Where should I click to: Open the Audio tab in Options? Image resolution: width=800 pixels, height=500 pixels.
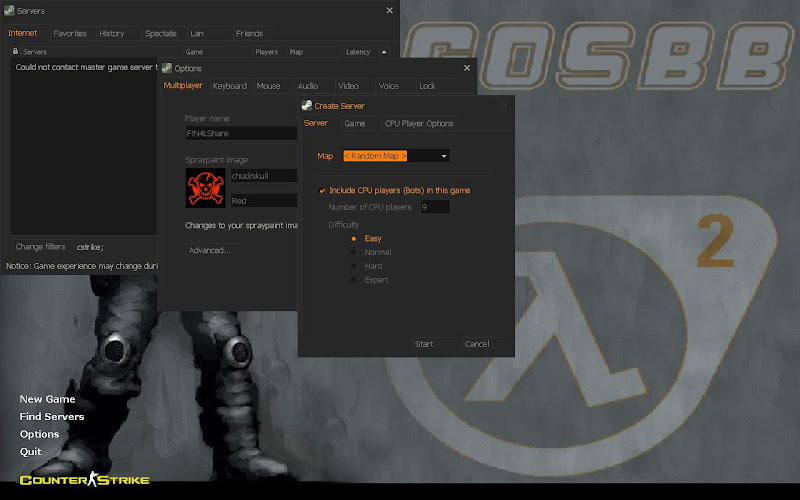click(x=308, y=86)
